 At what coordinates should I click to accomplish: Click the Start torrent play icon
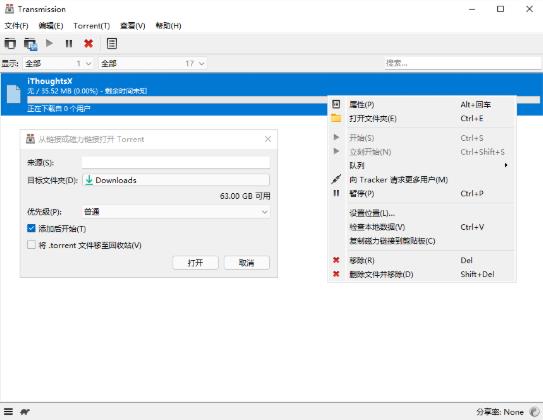(50, 43)
